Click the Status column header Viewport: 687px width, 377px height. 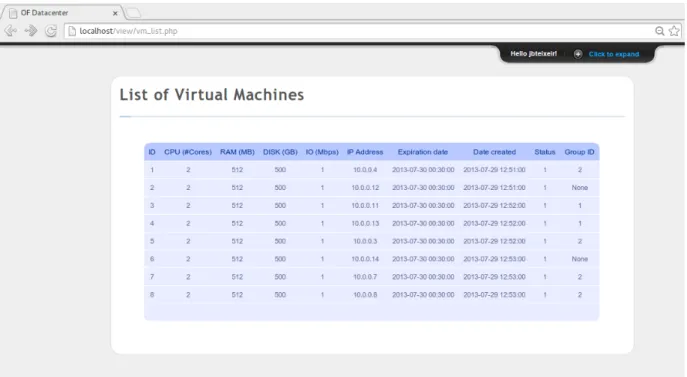(x=545, y=152)
